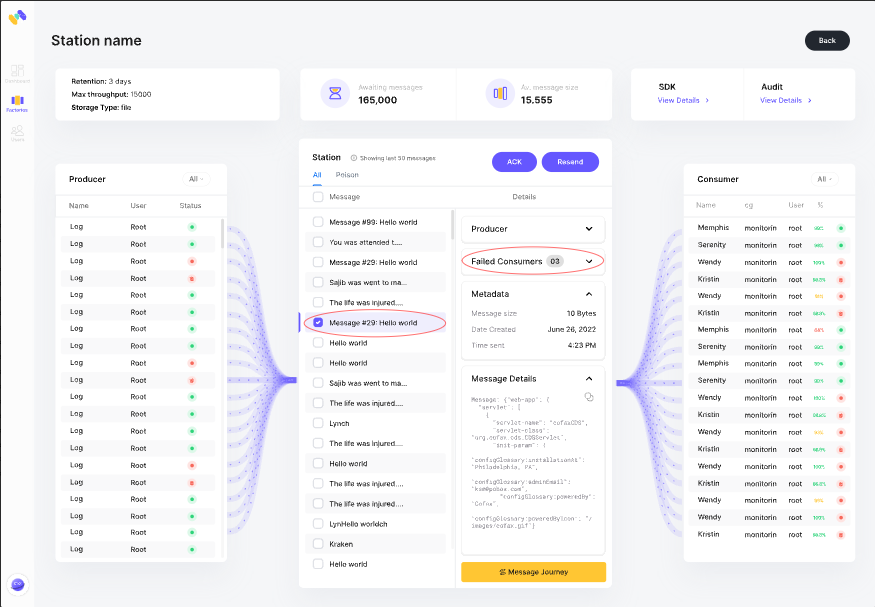Viewport: 875px width, 607px height.
Task: Open the Consumer panel 'All' filter dropdown
Action: click(x=824, y=179)
